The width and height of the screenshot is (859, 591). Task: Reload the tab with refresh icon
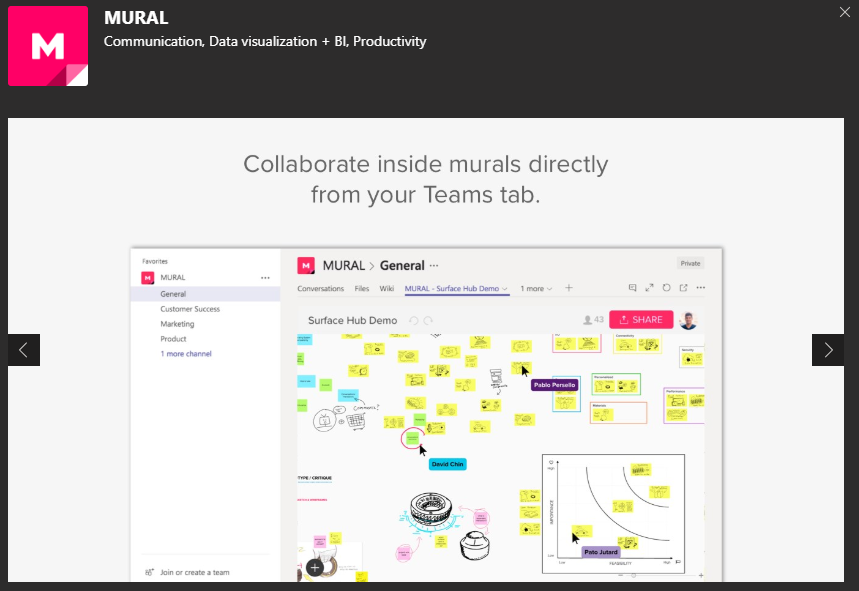coord(666,288)
